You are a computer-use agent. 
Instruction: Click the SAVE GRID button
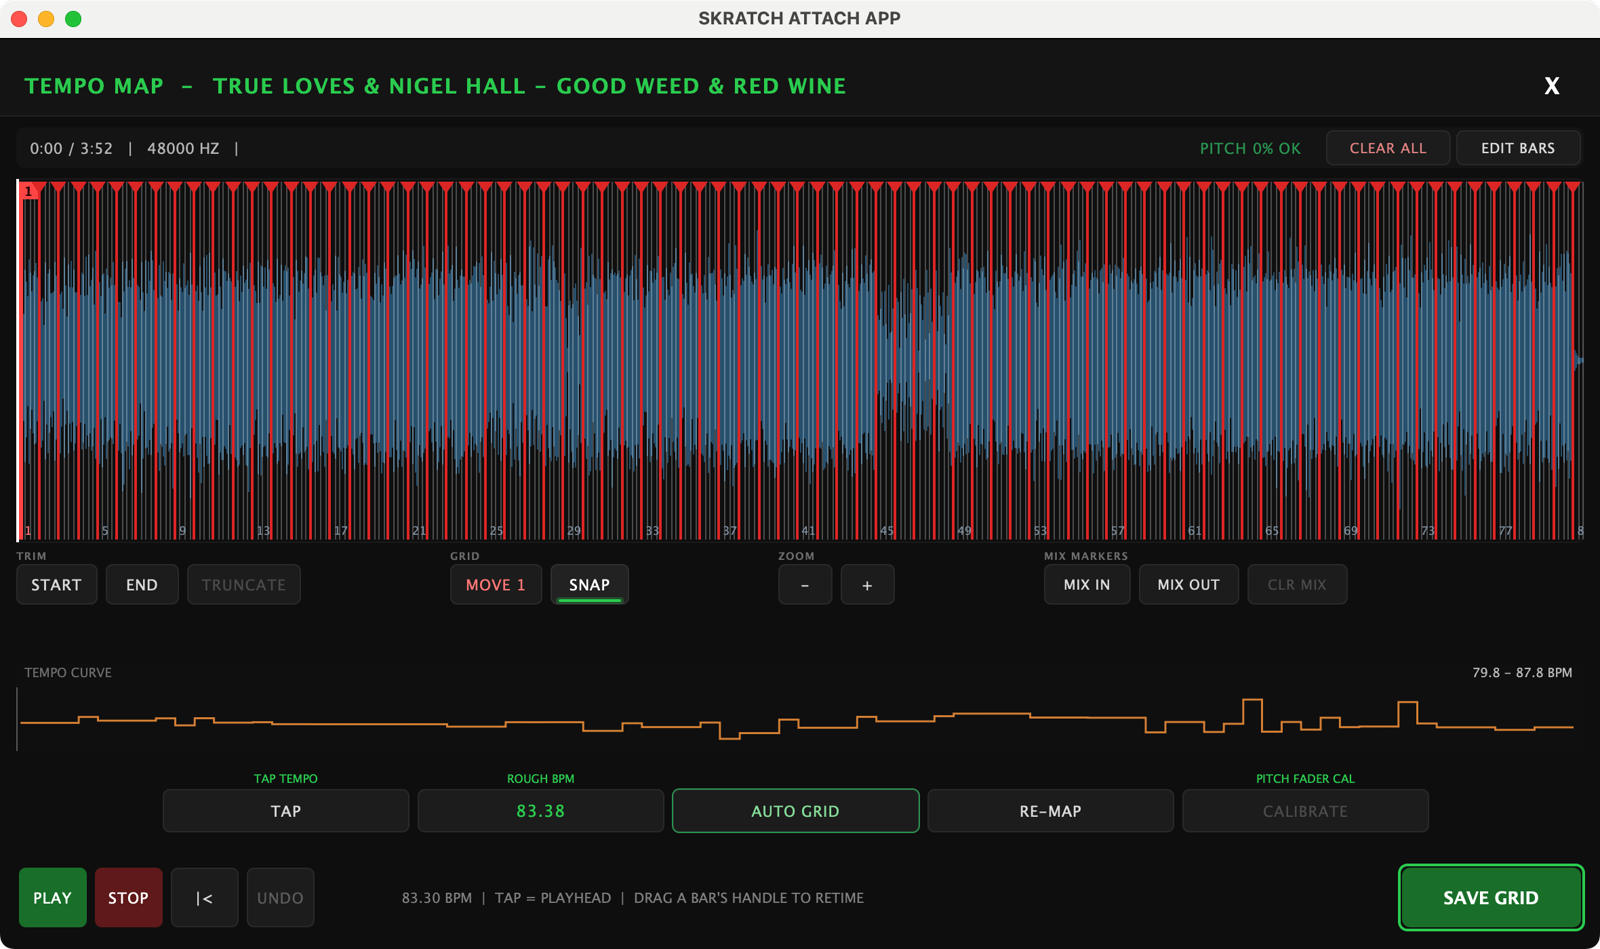1491,898
